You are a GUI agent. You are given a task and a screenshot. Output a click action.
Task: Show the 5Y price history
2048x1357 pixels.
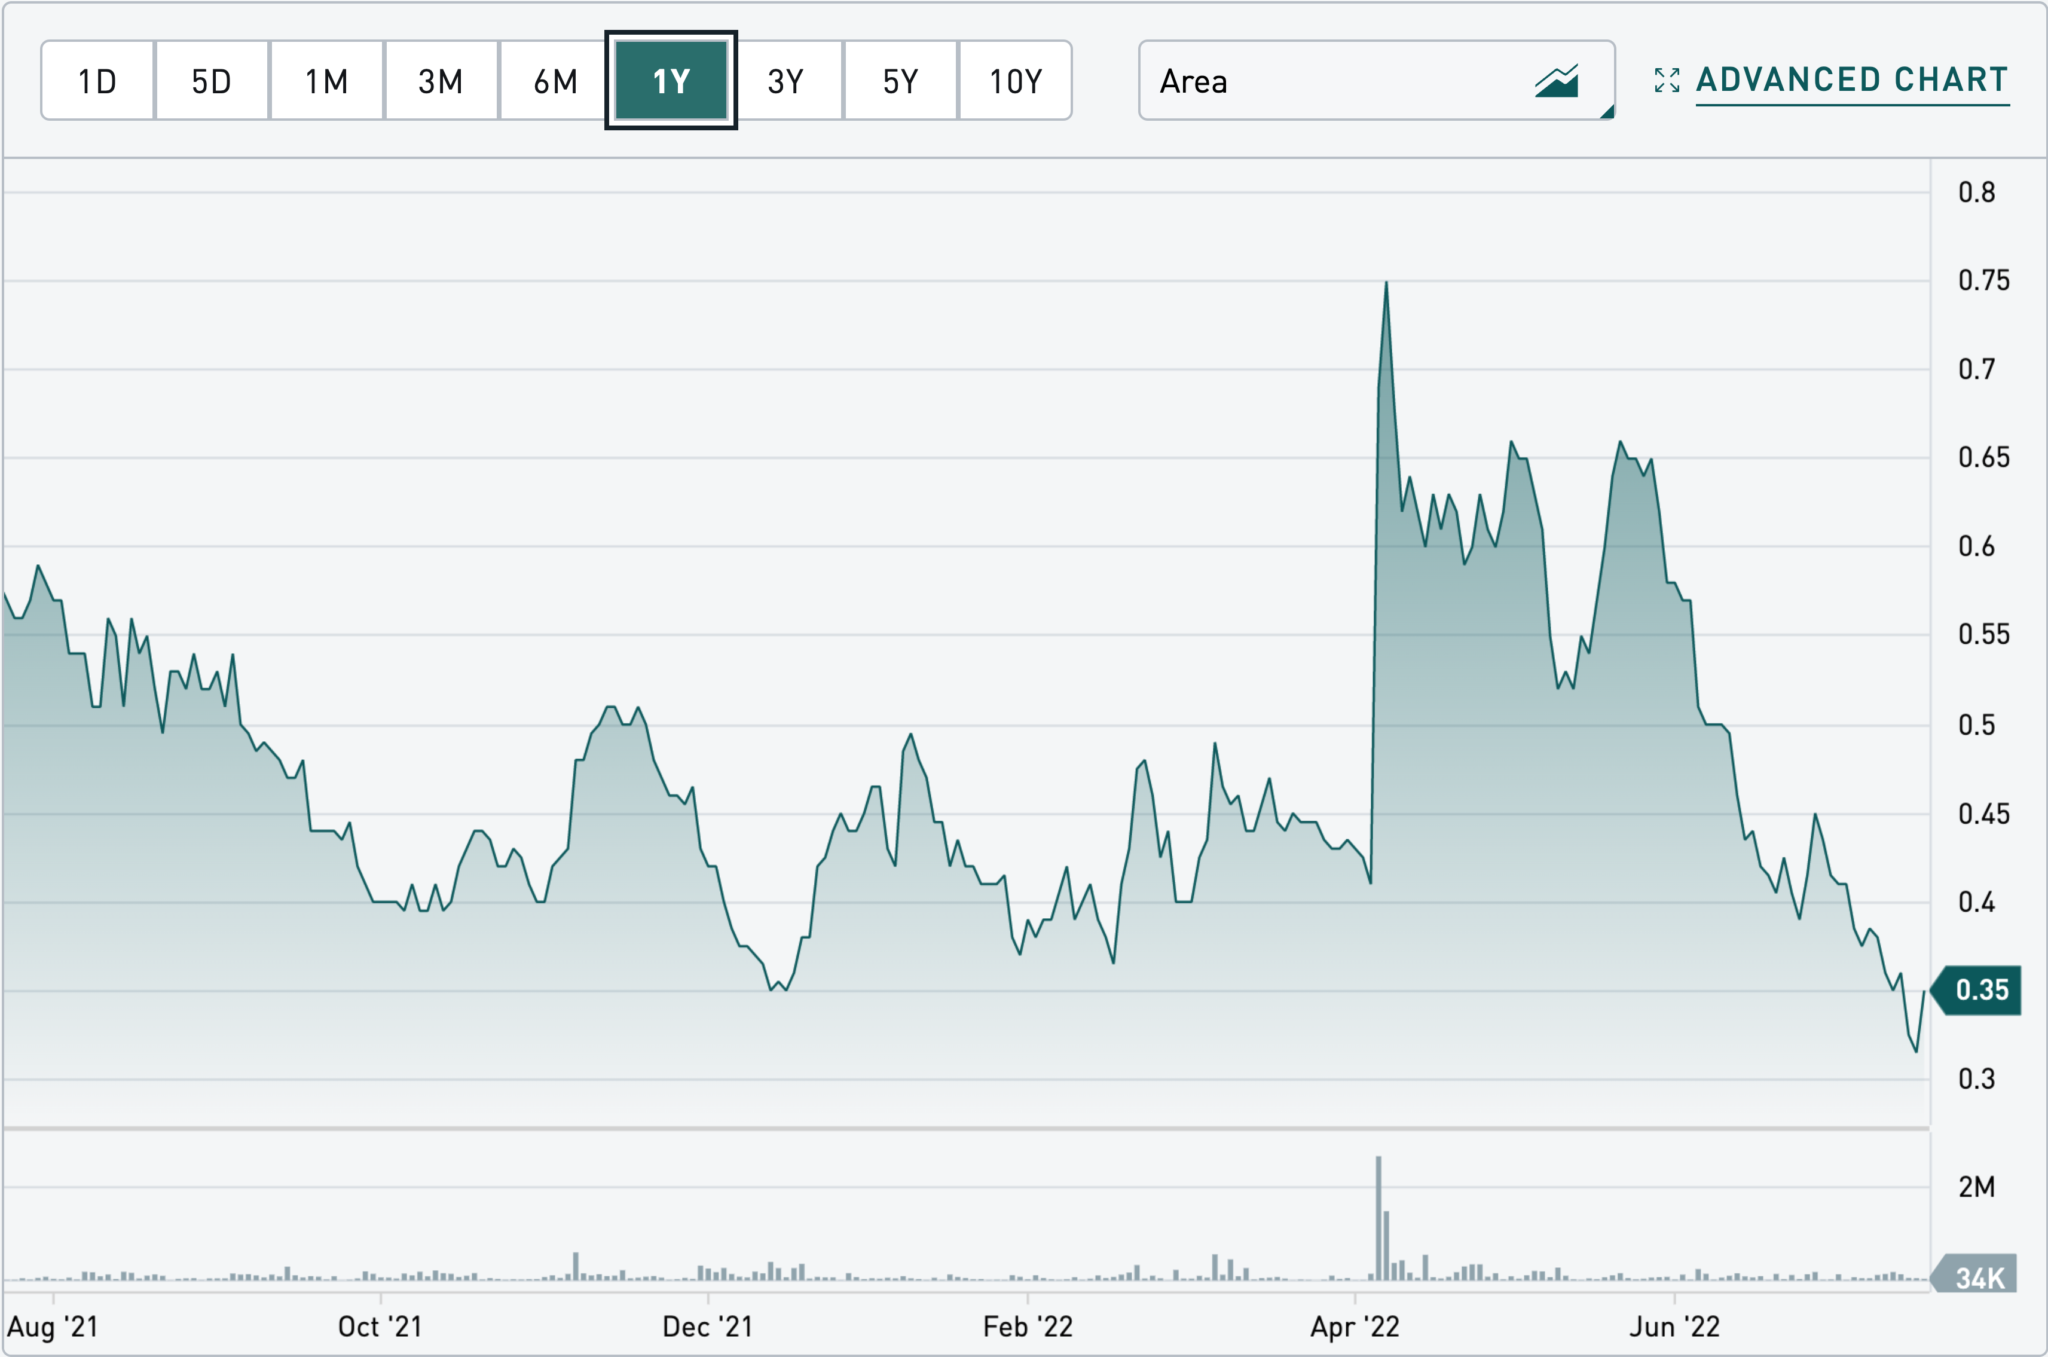tap(901, 81)
